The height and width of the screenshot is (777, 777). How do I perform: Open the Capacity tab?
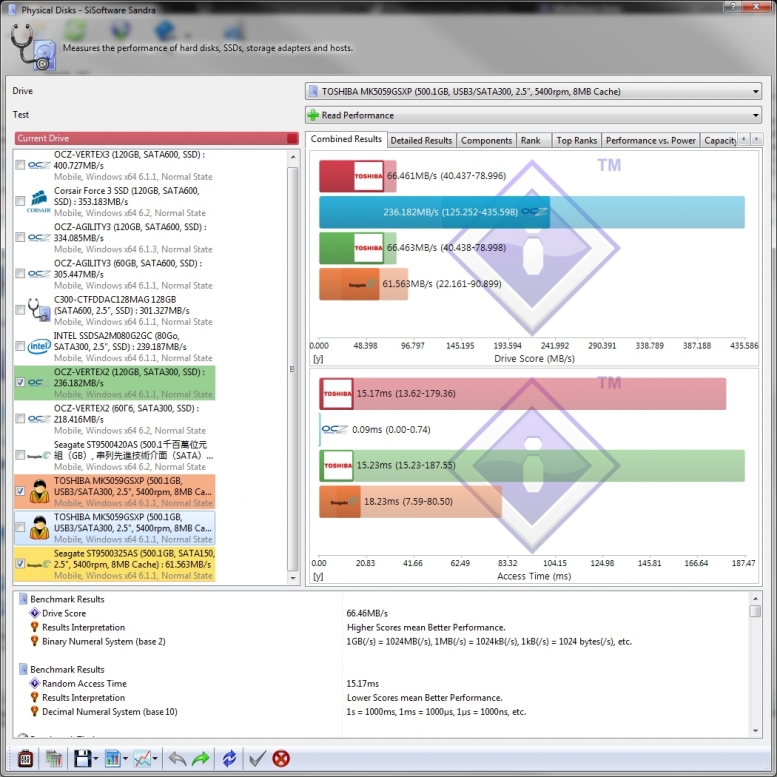pos(719,140)
